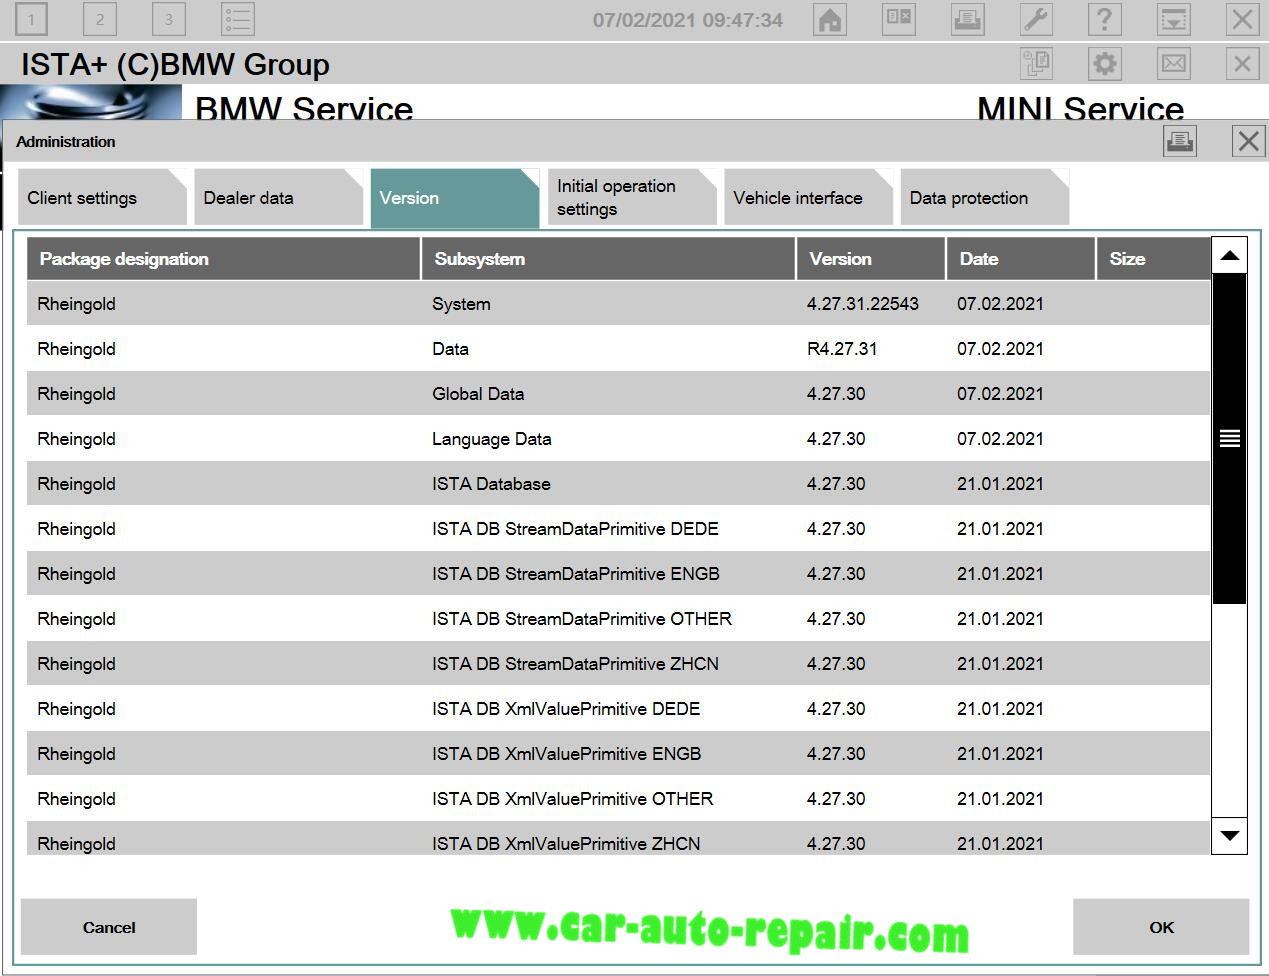Select the ISTA Database row
Viewport: 1269px width, 976px height.
tap(618, 484)
